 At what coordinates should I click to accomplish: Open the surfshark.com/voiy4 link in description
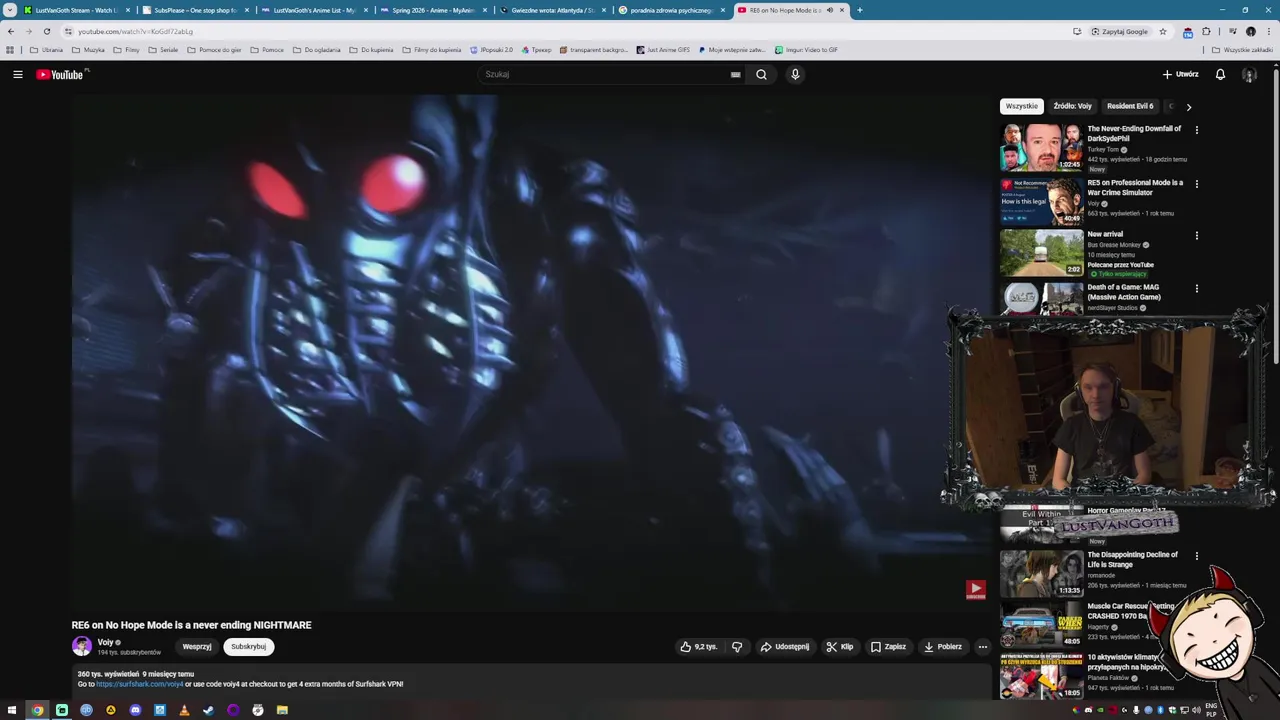pyautogui.click(x=140, y=684)
